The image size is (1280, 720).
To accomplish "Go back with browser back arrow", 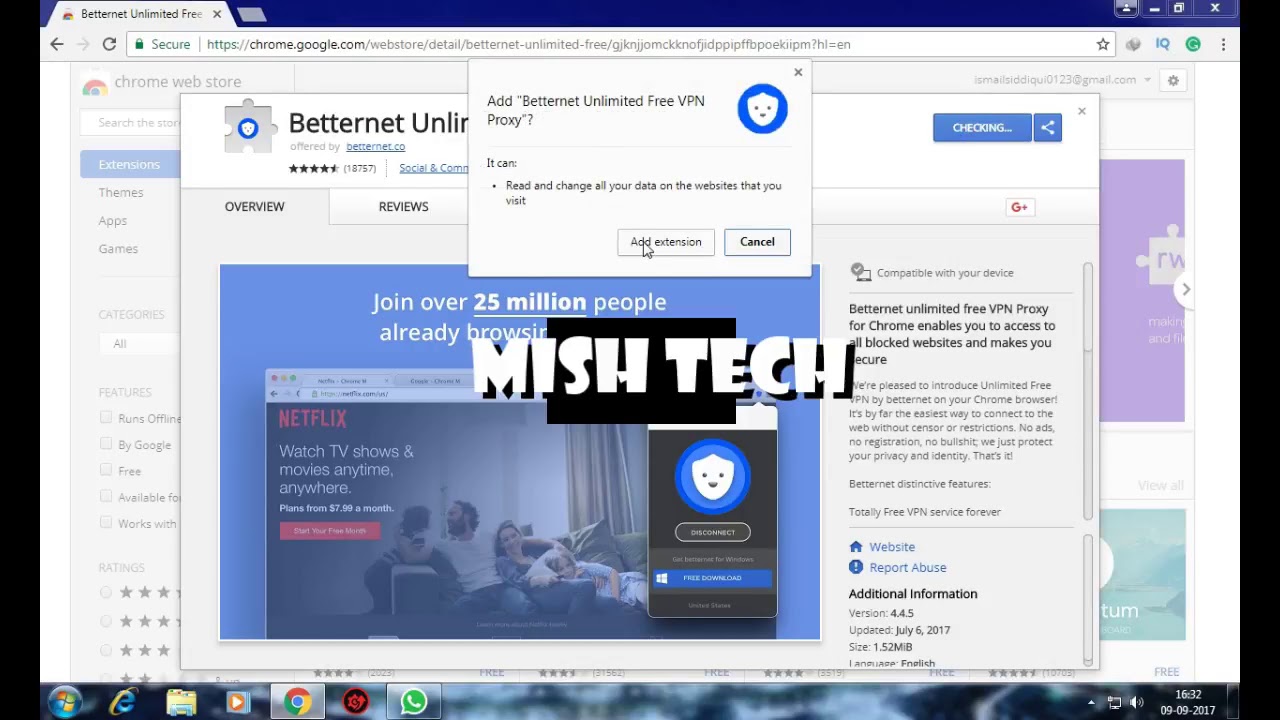I will [57, 44].
